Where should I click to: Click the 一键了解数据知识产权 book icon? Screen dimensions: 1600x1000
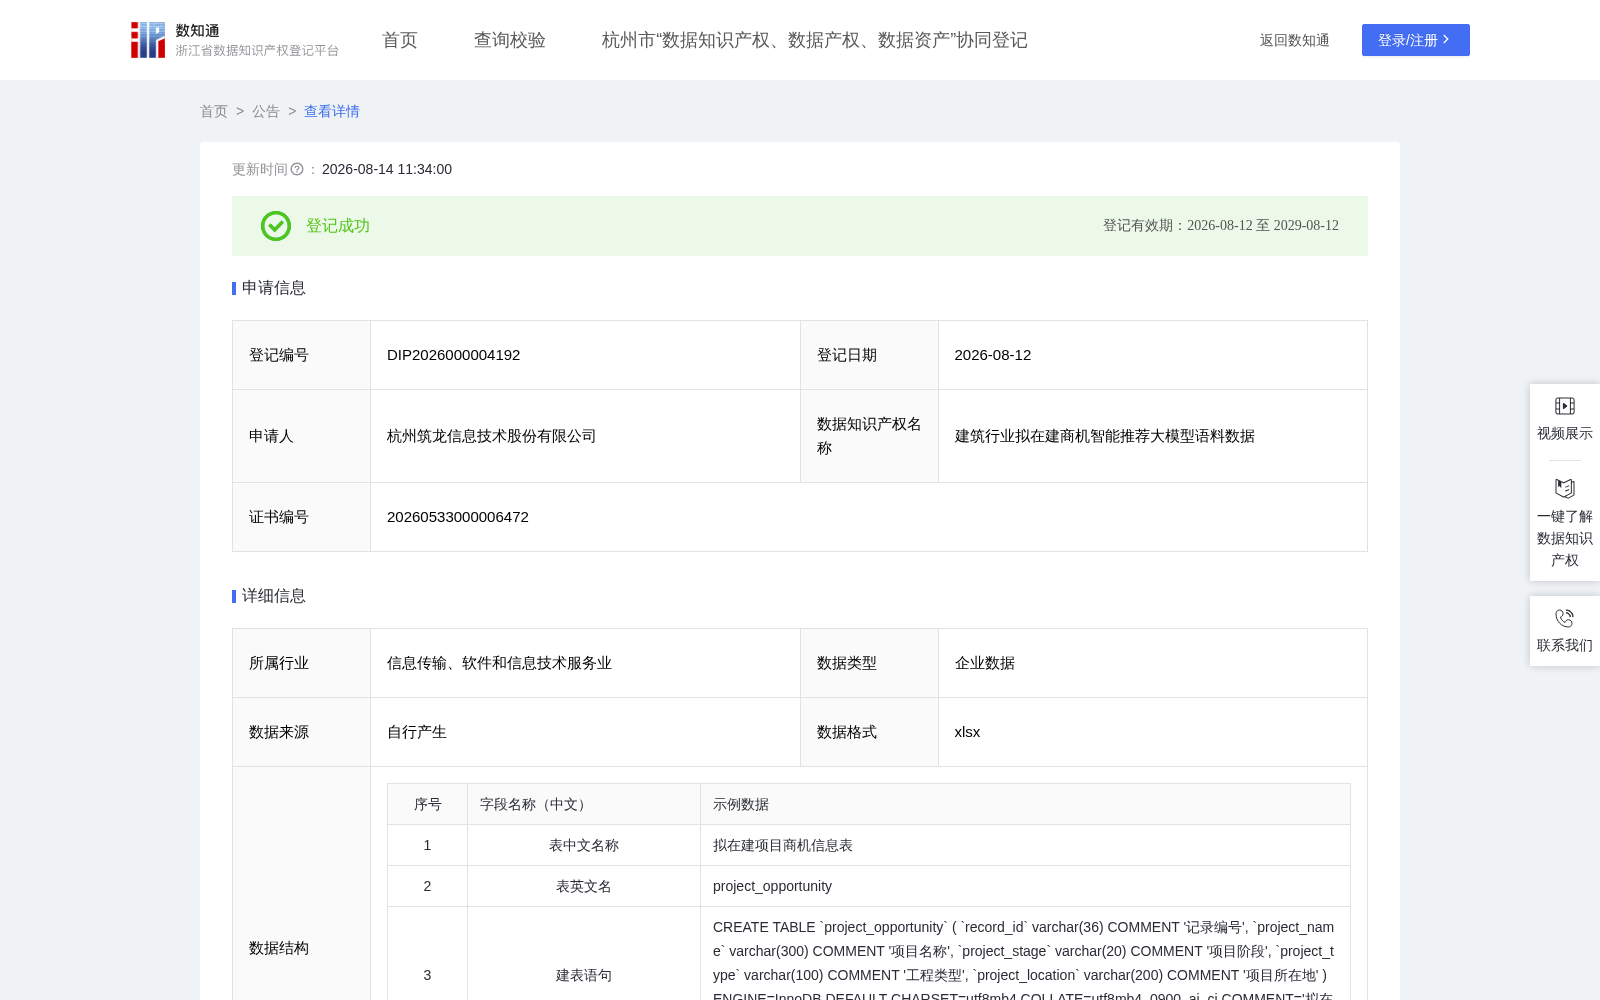[1565, 488]
